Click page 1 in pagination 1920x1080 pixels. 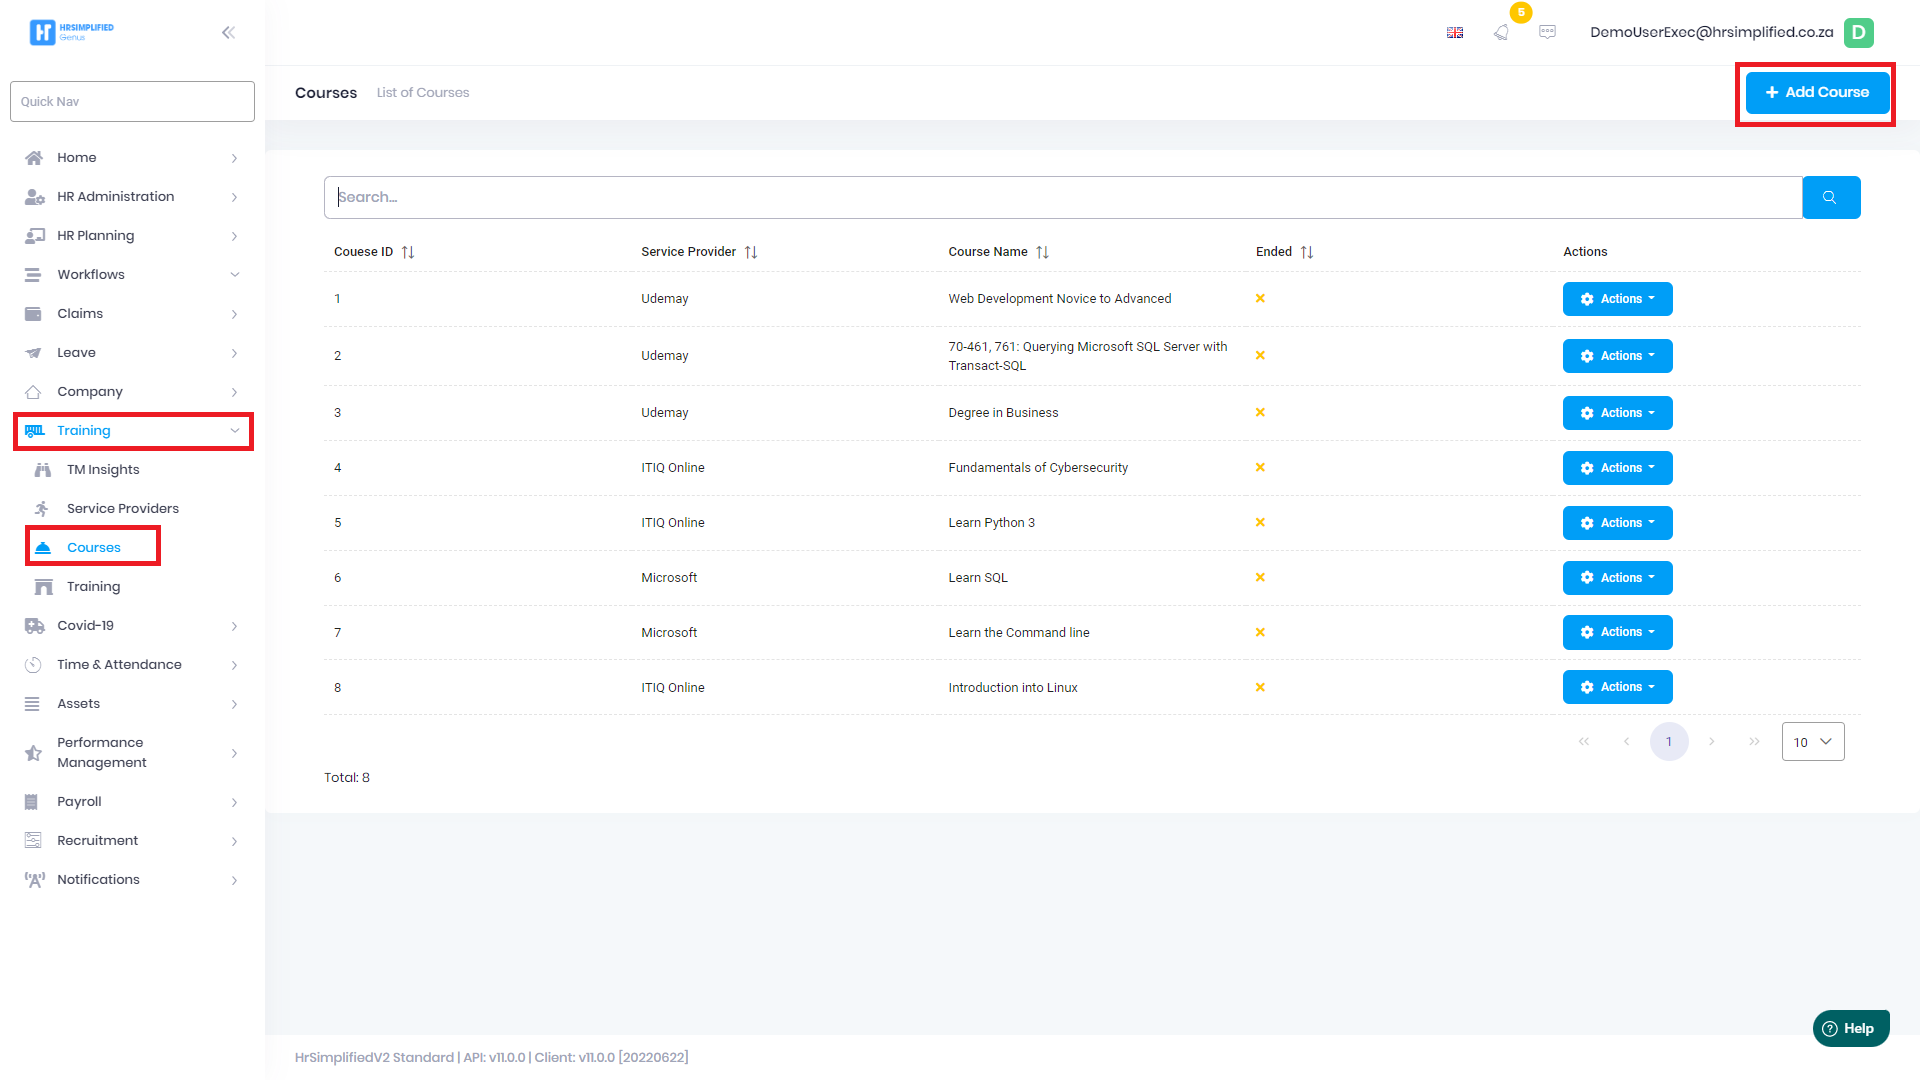click(x=1668, y=742)
